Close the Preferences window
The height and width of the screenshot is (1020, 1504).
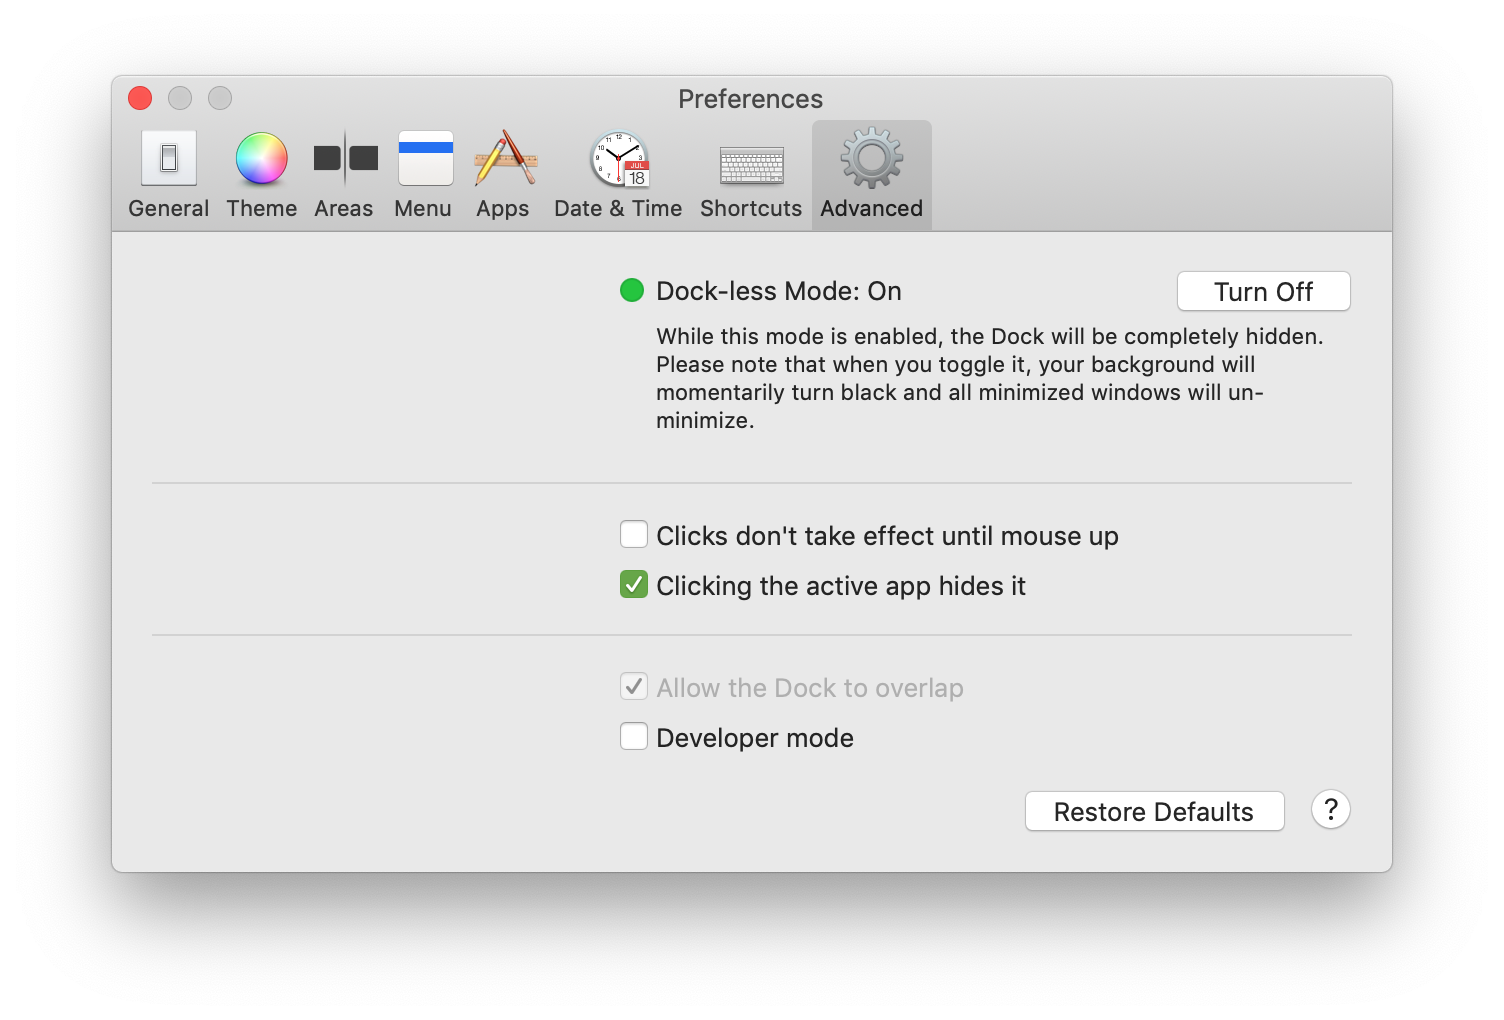coord(140,98)
